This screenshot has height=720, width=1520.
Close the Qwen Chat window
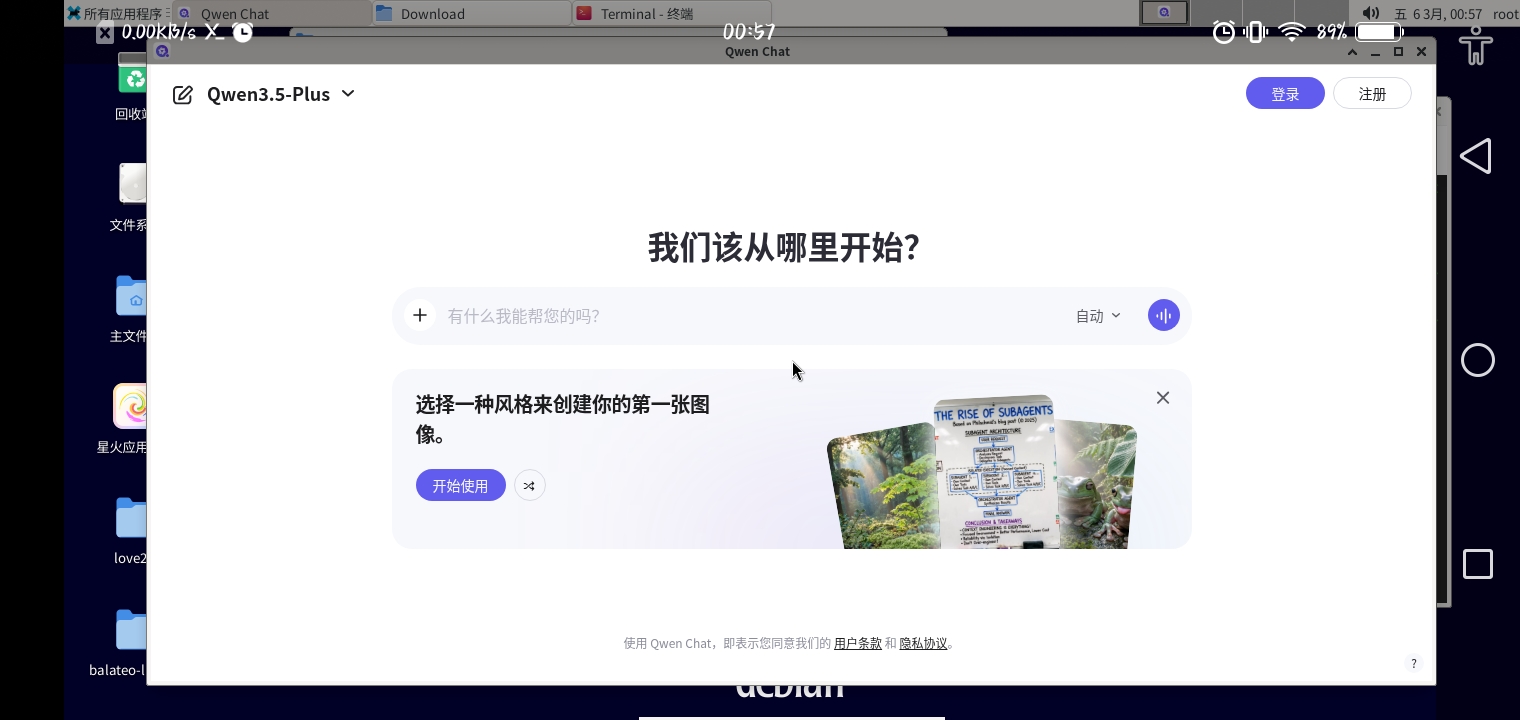(1421, 52)
